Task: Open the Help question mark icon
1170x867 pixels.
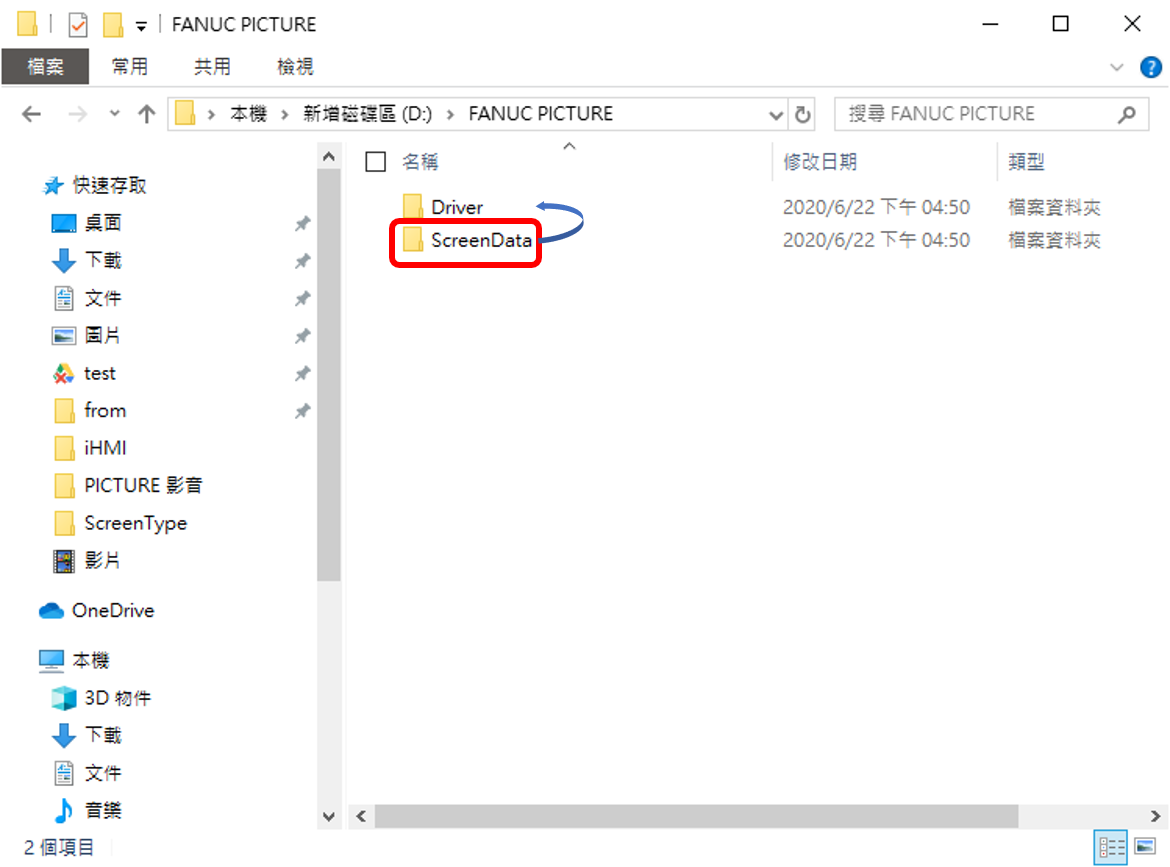Action: [x=1151, y=67]
